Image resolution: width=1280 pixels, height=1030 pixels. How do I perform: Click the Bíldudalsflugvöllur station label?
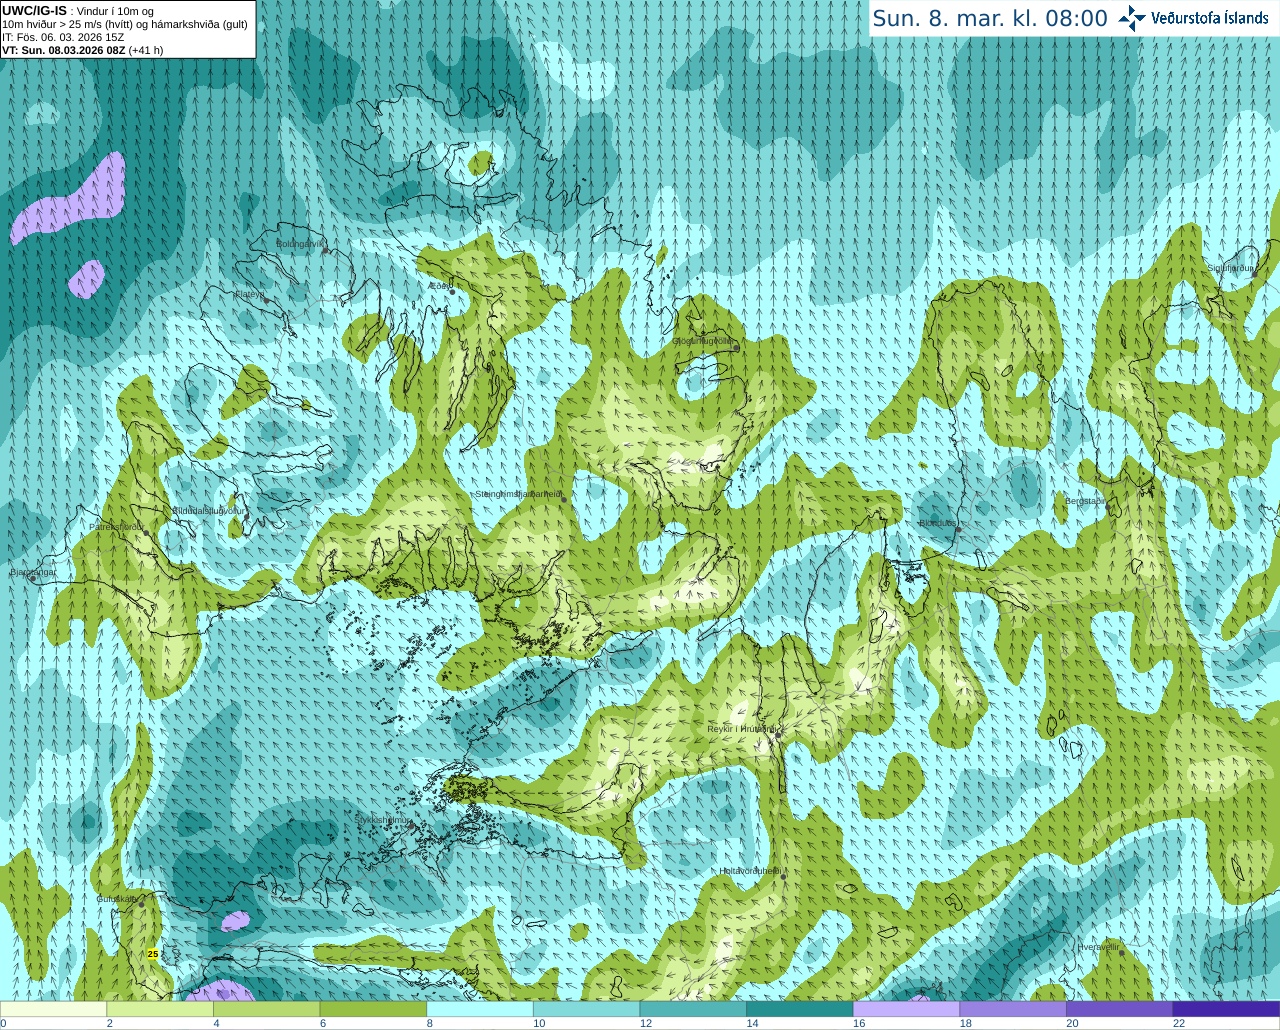pyautogui.click(x=208, y=510)
